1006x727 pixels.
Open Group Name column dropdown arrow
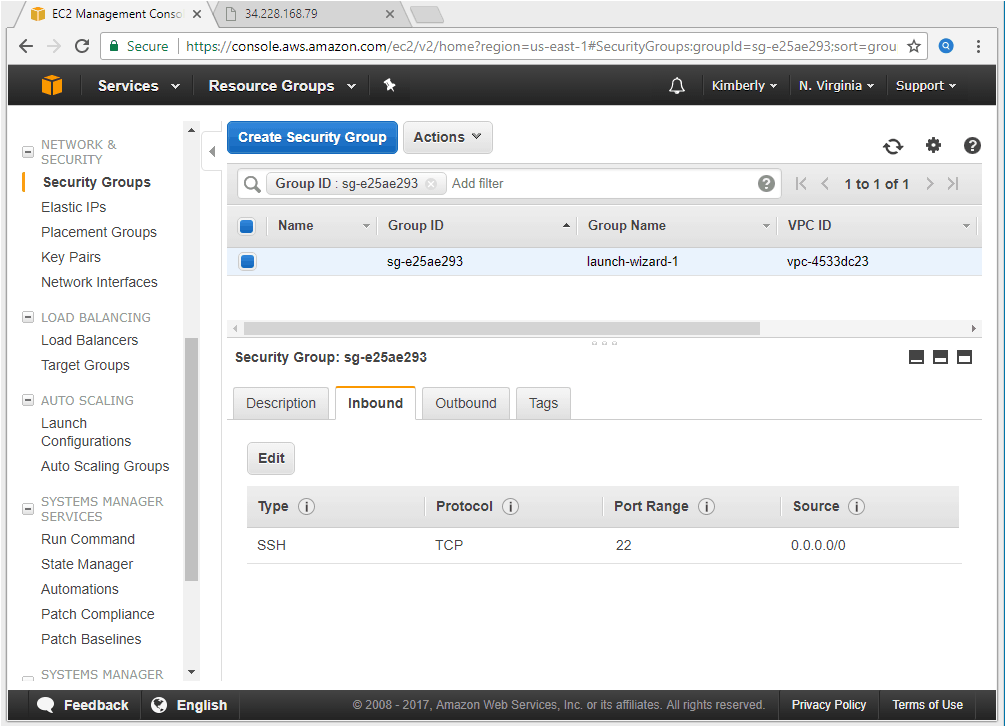coord(766,226)
